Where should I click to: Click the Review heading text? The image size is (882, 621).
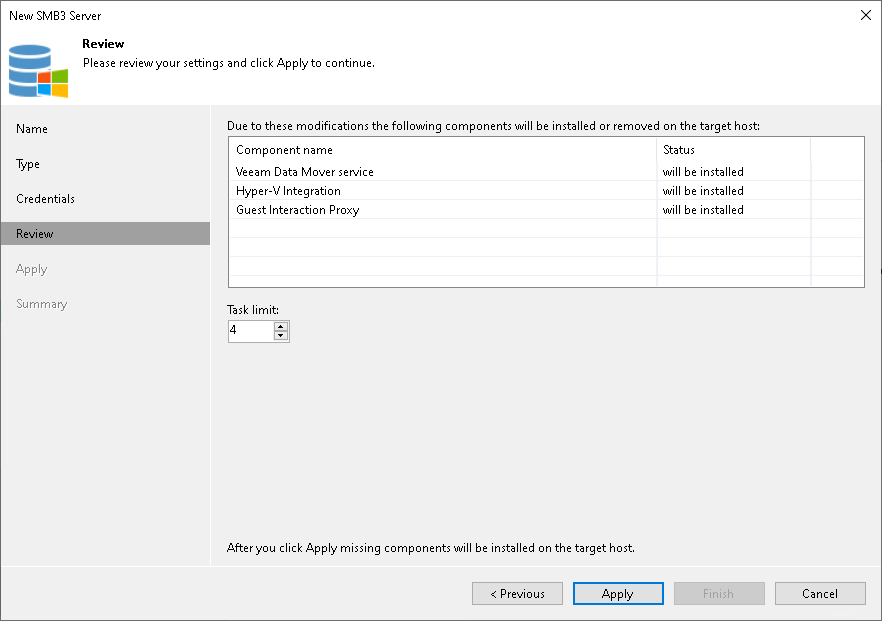103,43
